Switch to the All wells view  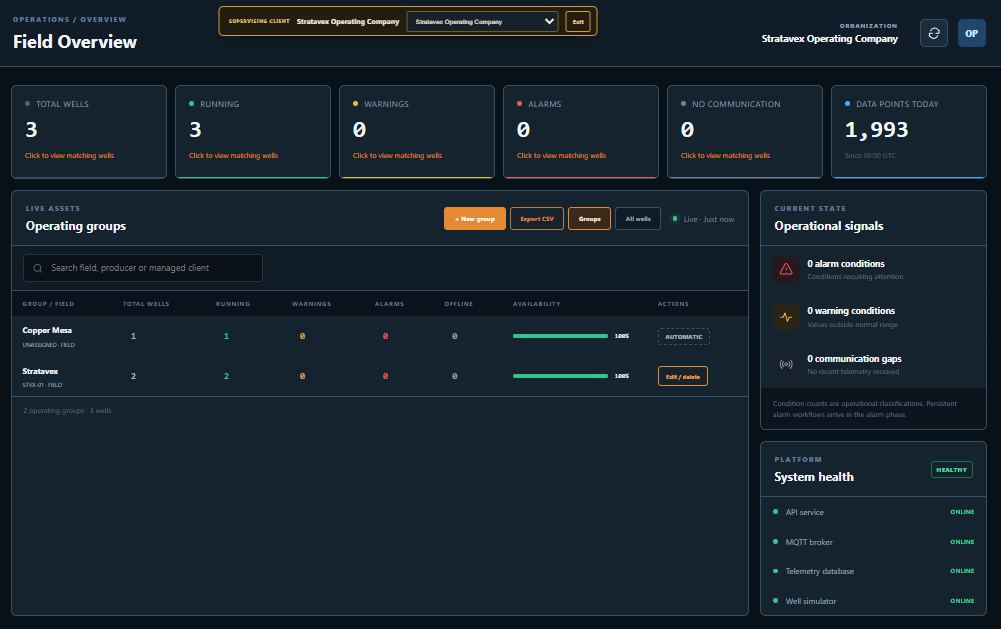638,218
